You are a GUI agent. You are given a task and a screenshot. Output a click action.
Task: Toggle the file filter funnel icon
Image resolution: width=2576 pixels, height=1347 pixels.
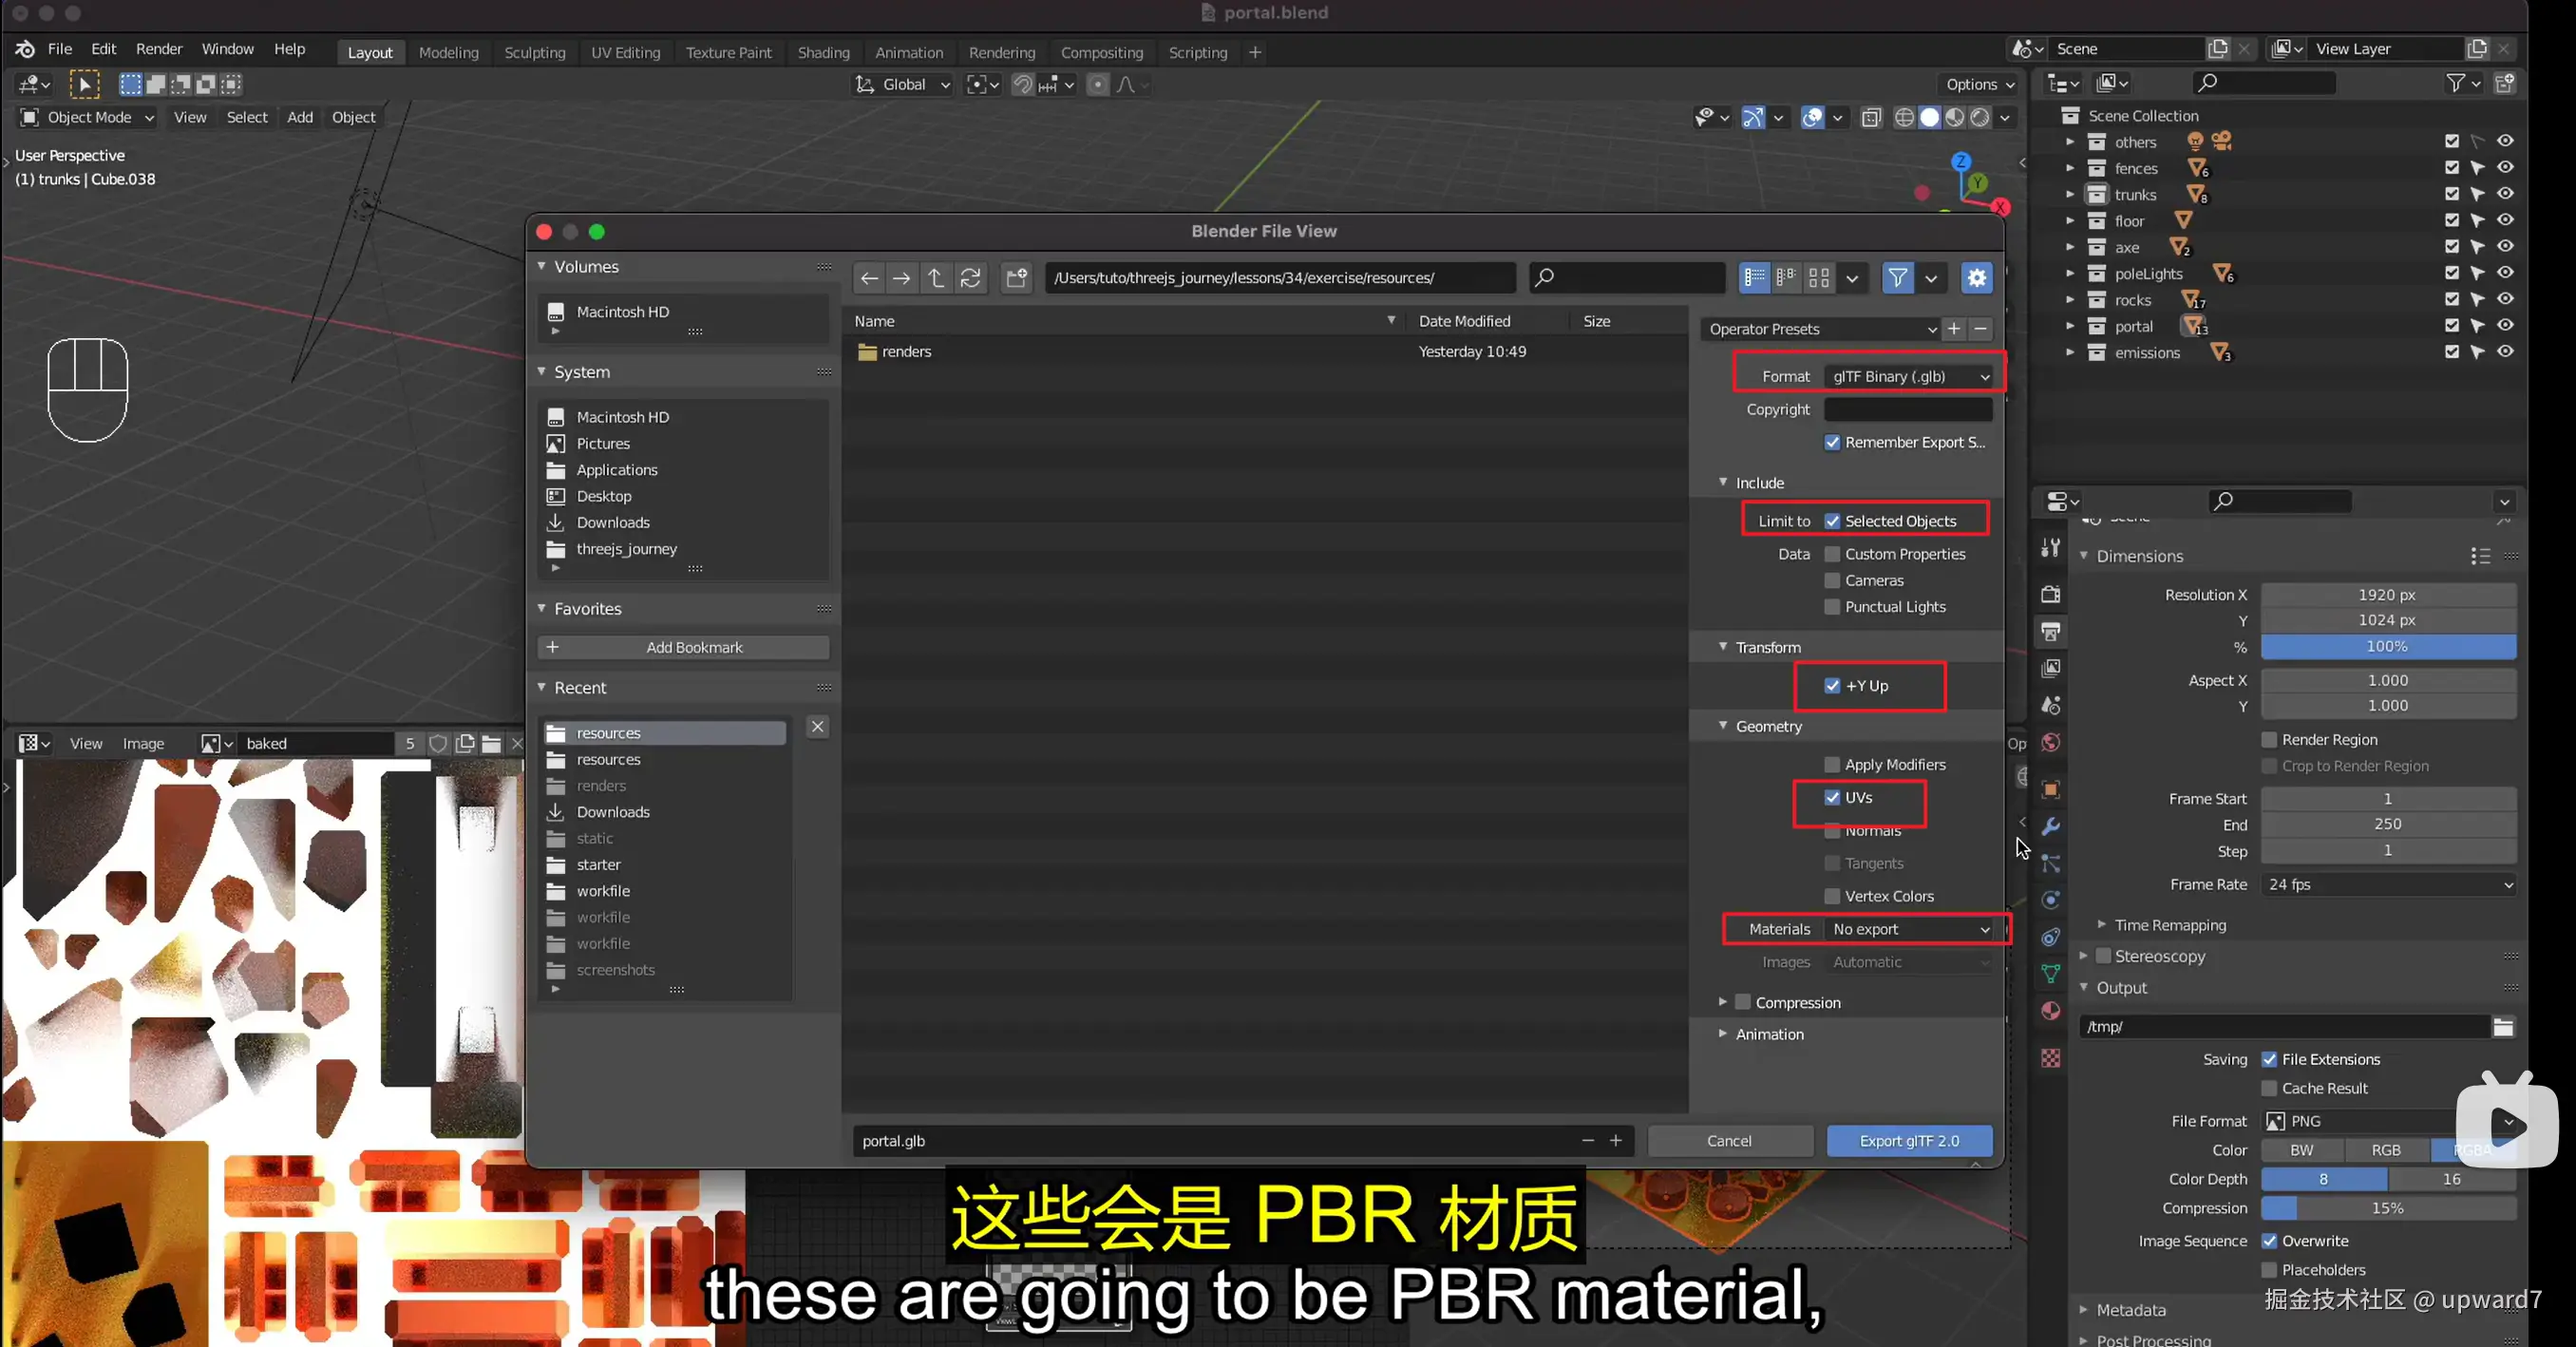tap(1897, 278)
